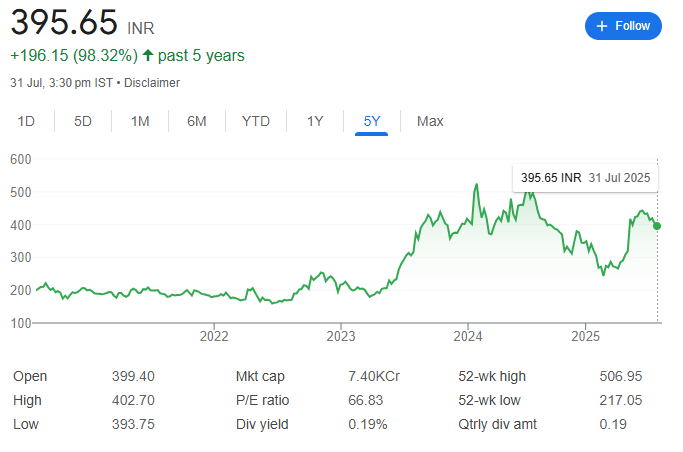Viewport: 683px width, 452px height.
Task: Click the green up-arrow trend icon
Action: pyautogui.click(x=148, y=55)
